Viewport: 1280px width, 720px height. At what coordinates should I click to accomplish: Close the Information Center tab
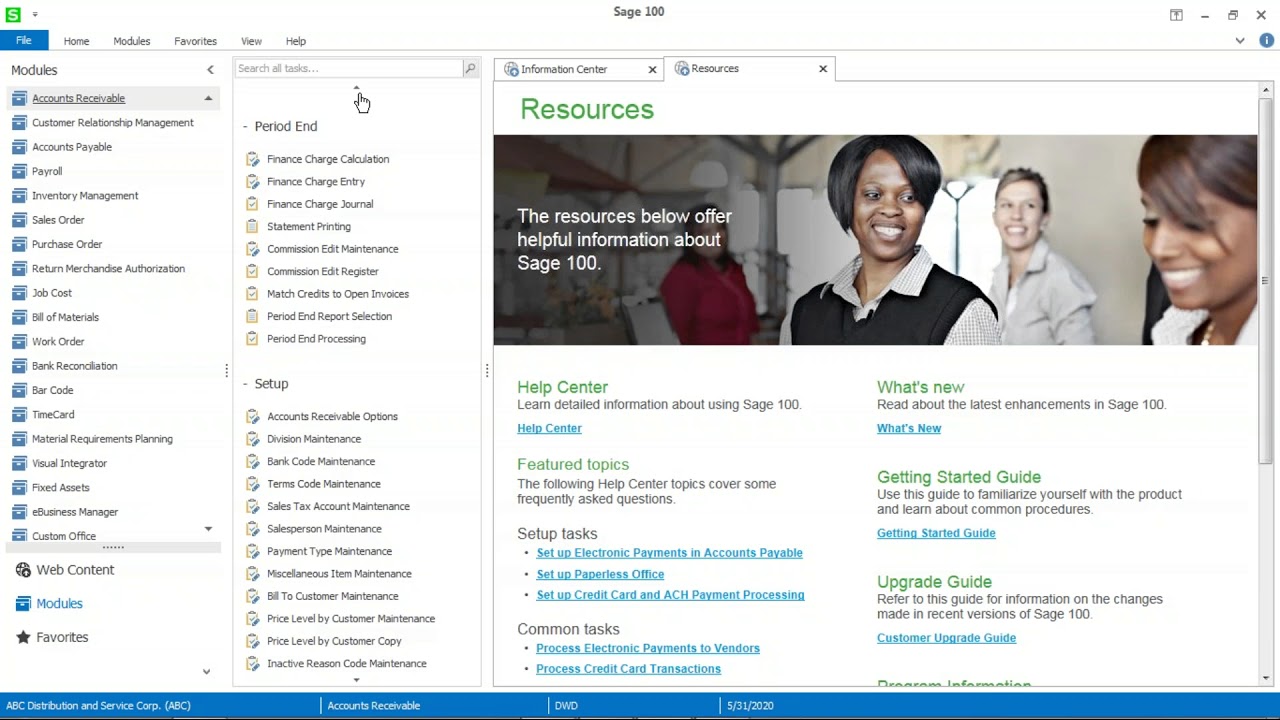(652, 69)
